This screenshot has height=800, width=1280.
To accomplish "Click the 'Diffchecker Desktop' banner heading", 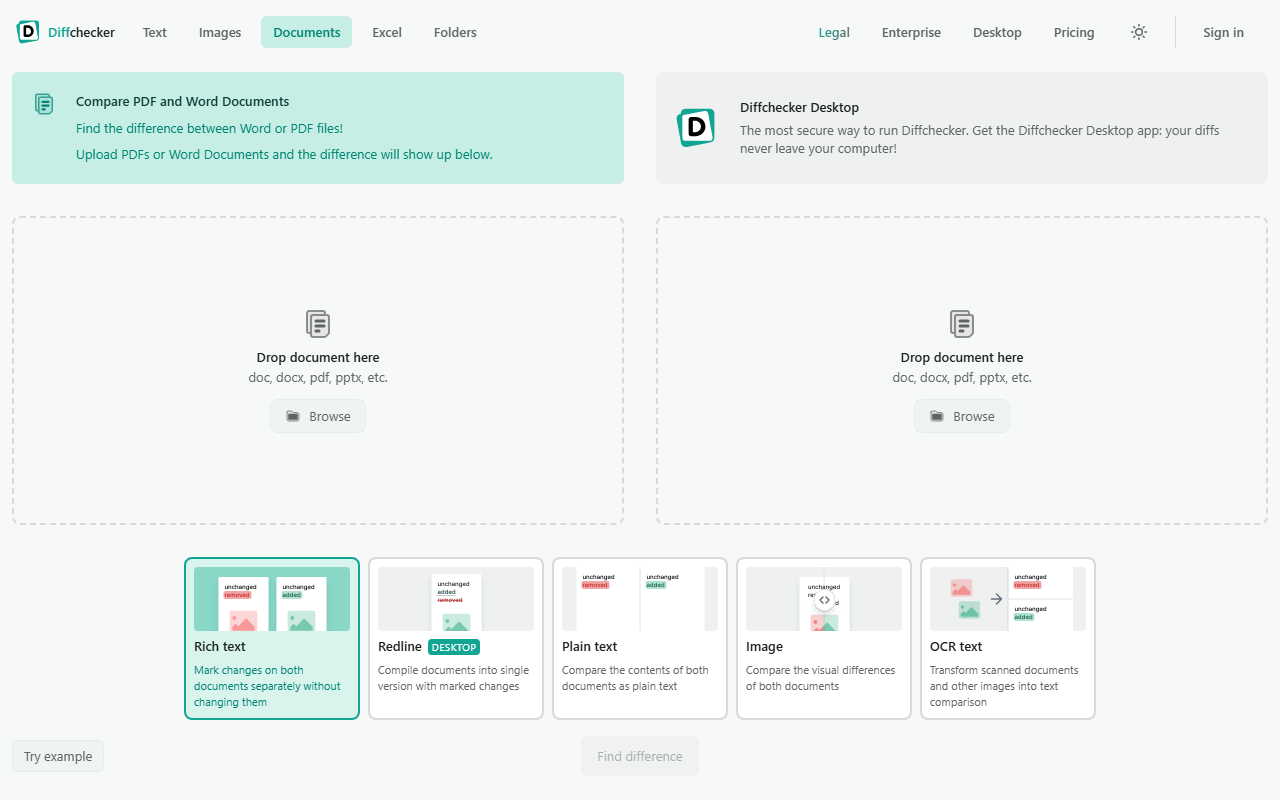I will point(800,107).
